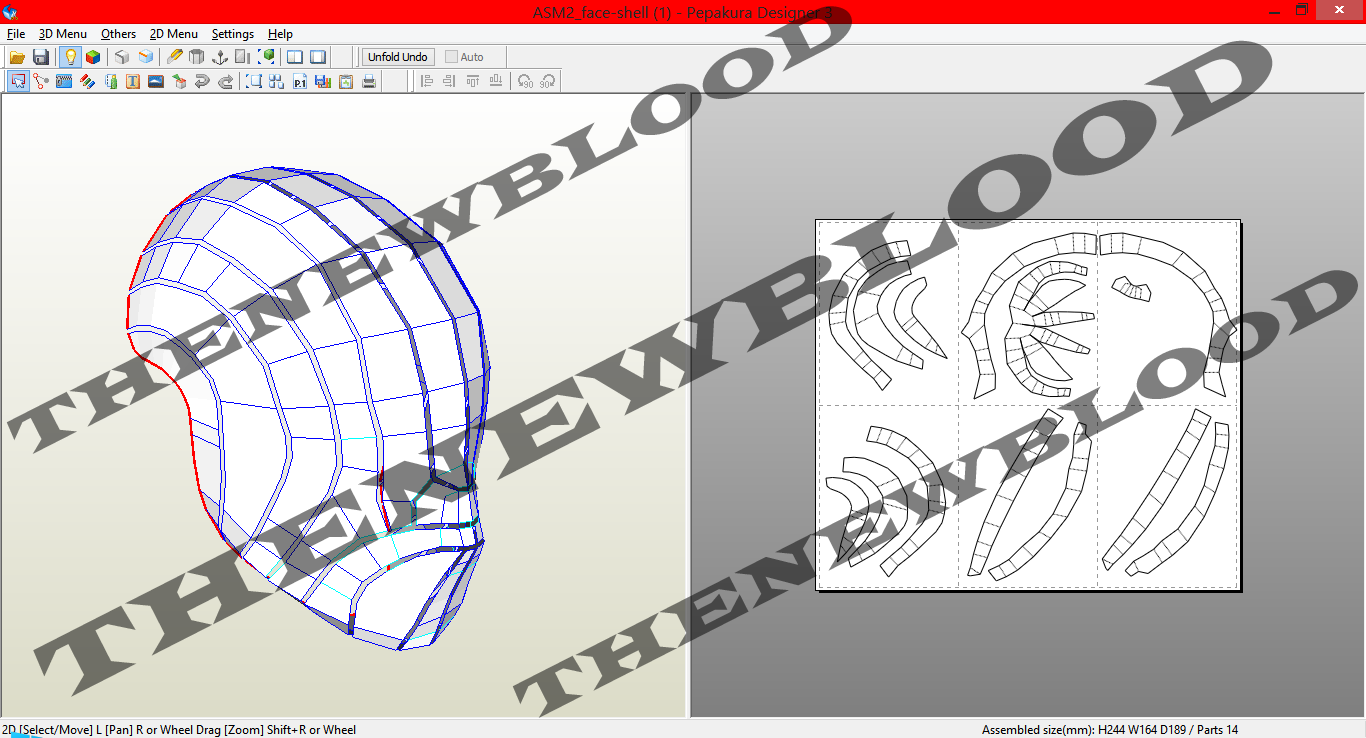Click the 2D Select/Move hint in the status bar
This screenshot has width=1366, height=738.
(179, 730)
